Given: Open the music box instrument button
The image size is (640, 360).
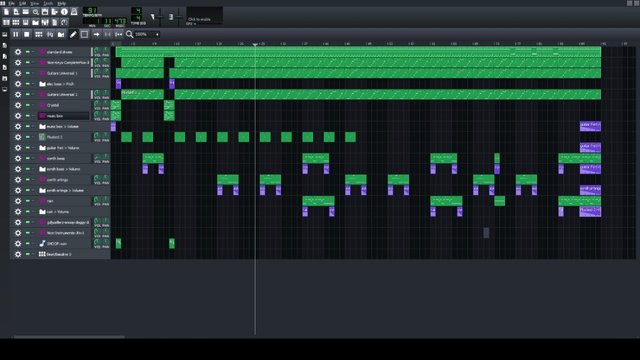Looking at the screenshot, I should click(x=64, y=116).
